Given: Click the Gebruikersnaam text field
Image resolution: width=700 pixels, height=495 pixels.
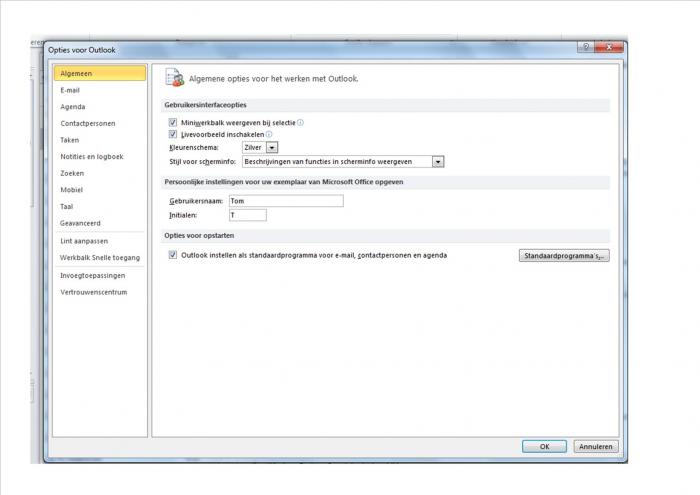Looking at the screenshot, I should [x=286, y=201].
